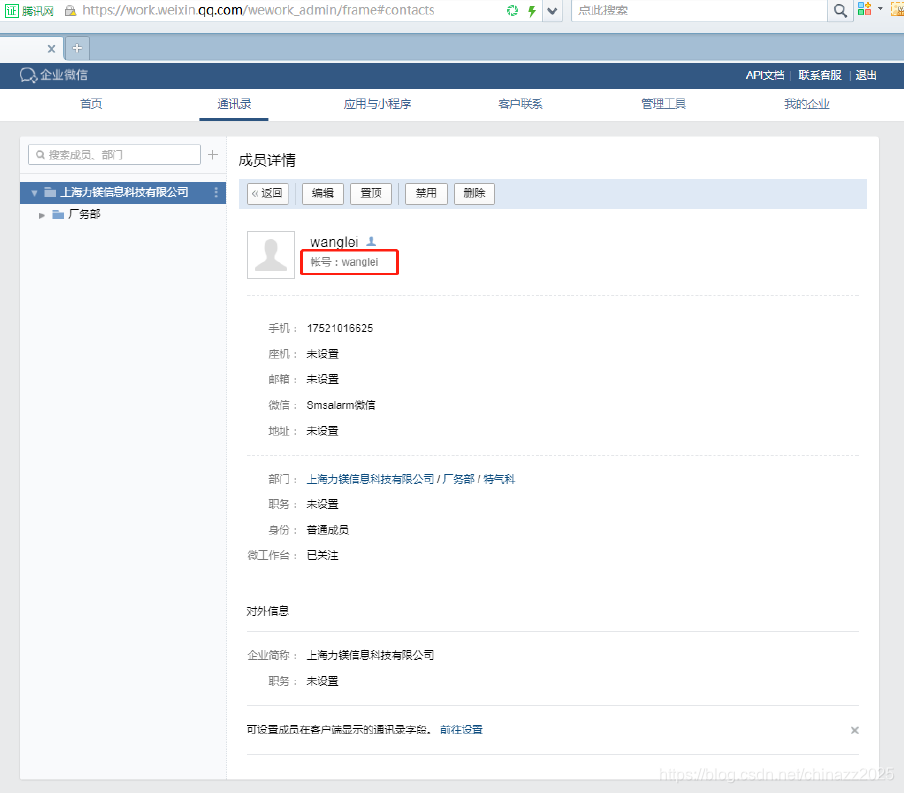Viewport: 904px width, 793px height.
Task: Click the 删除 button
Action: tap(474, 193)
